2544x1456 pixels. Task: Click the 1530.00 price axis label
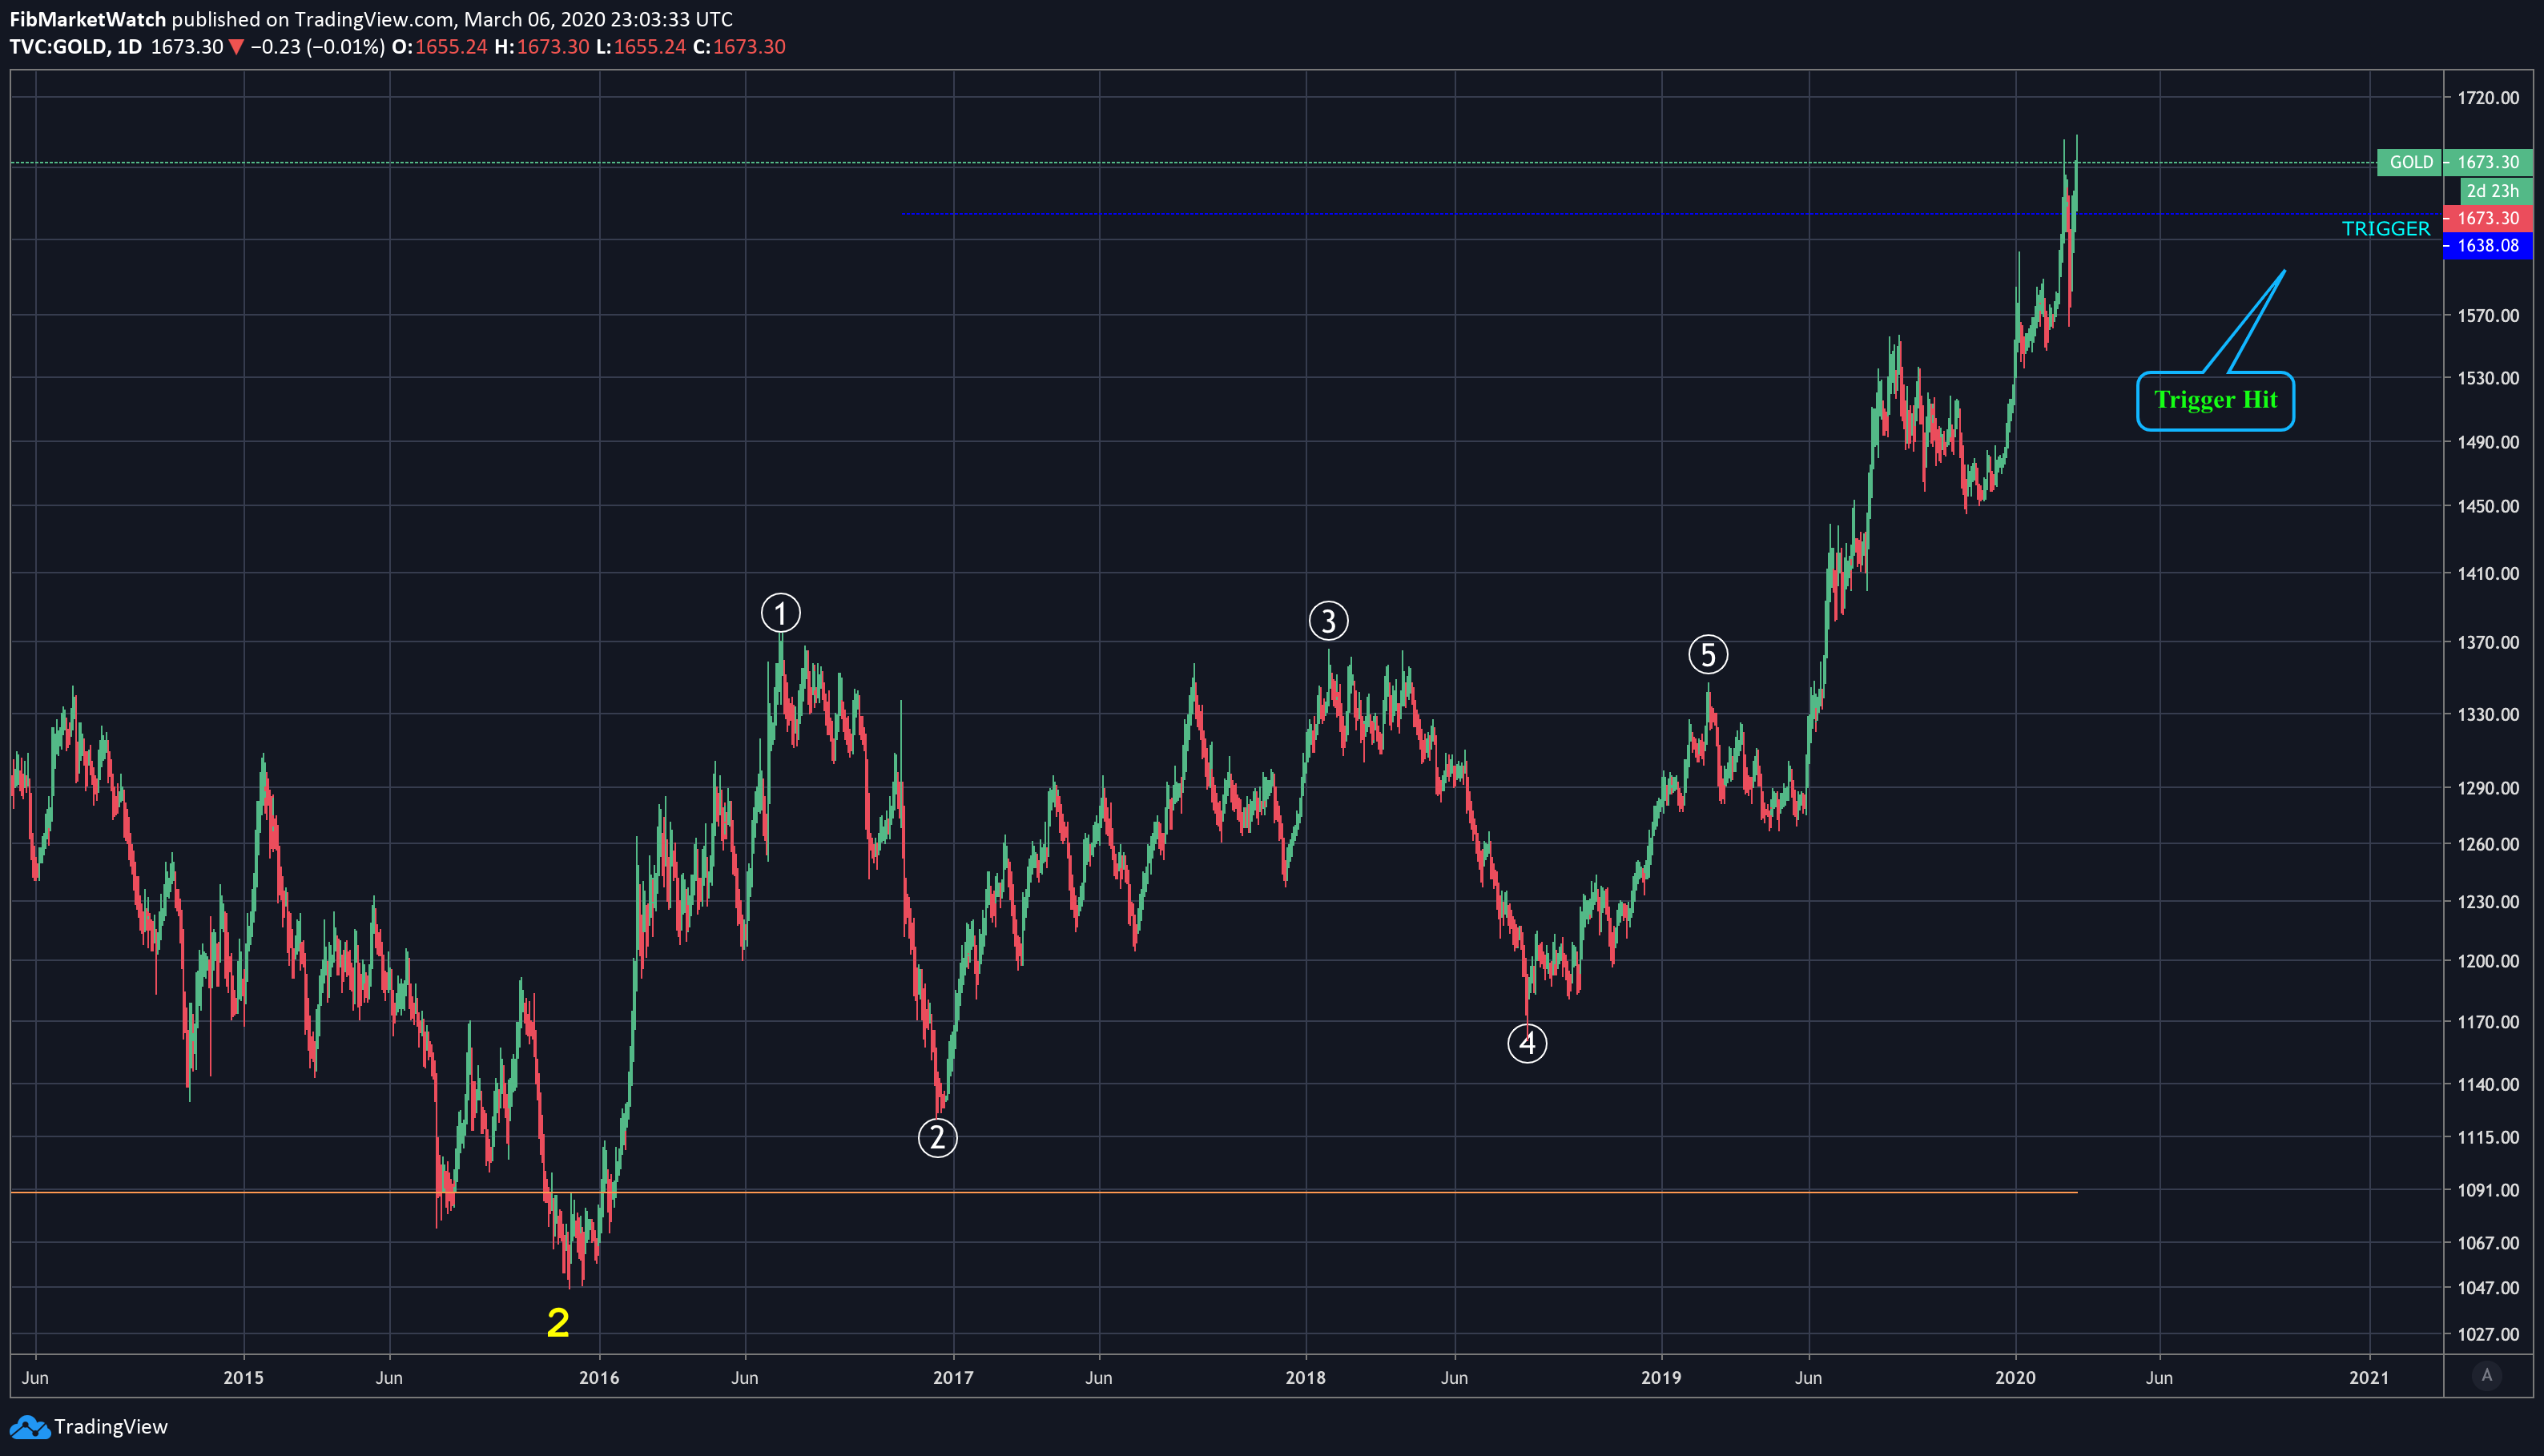2488,378
